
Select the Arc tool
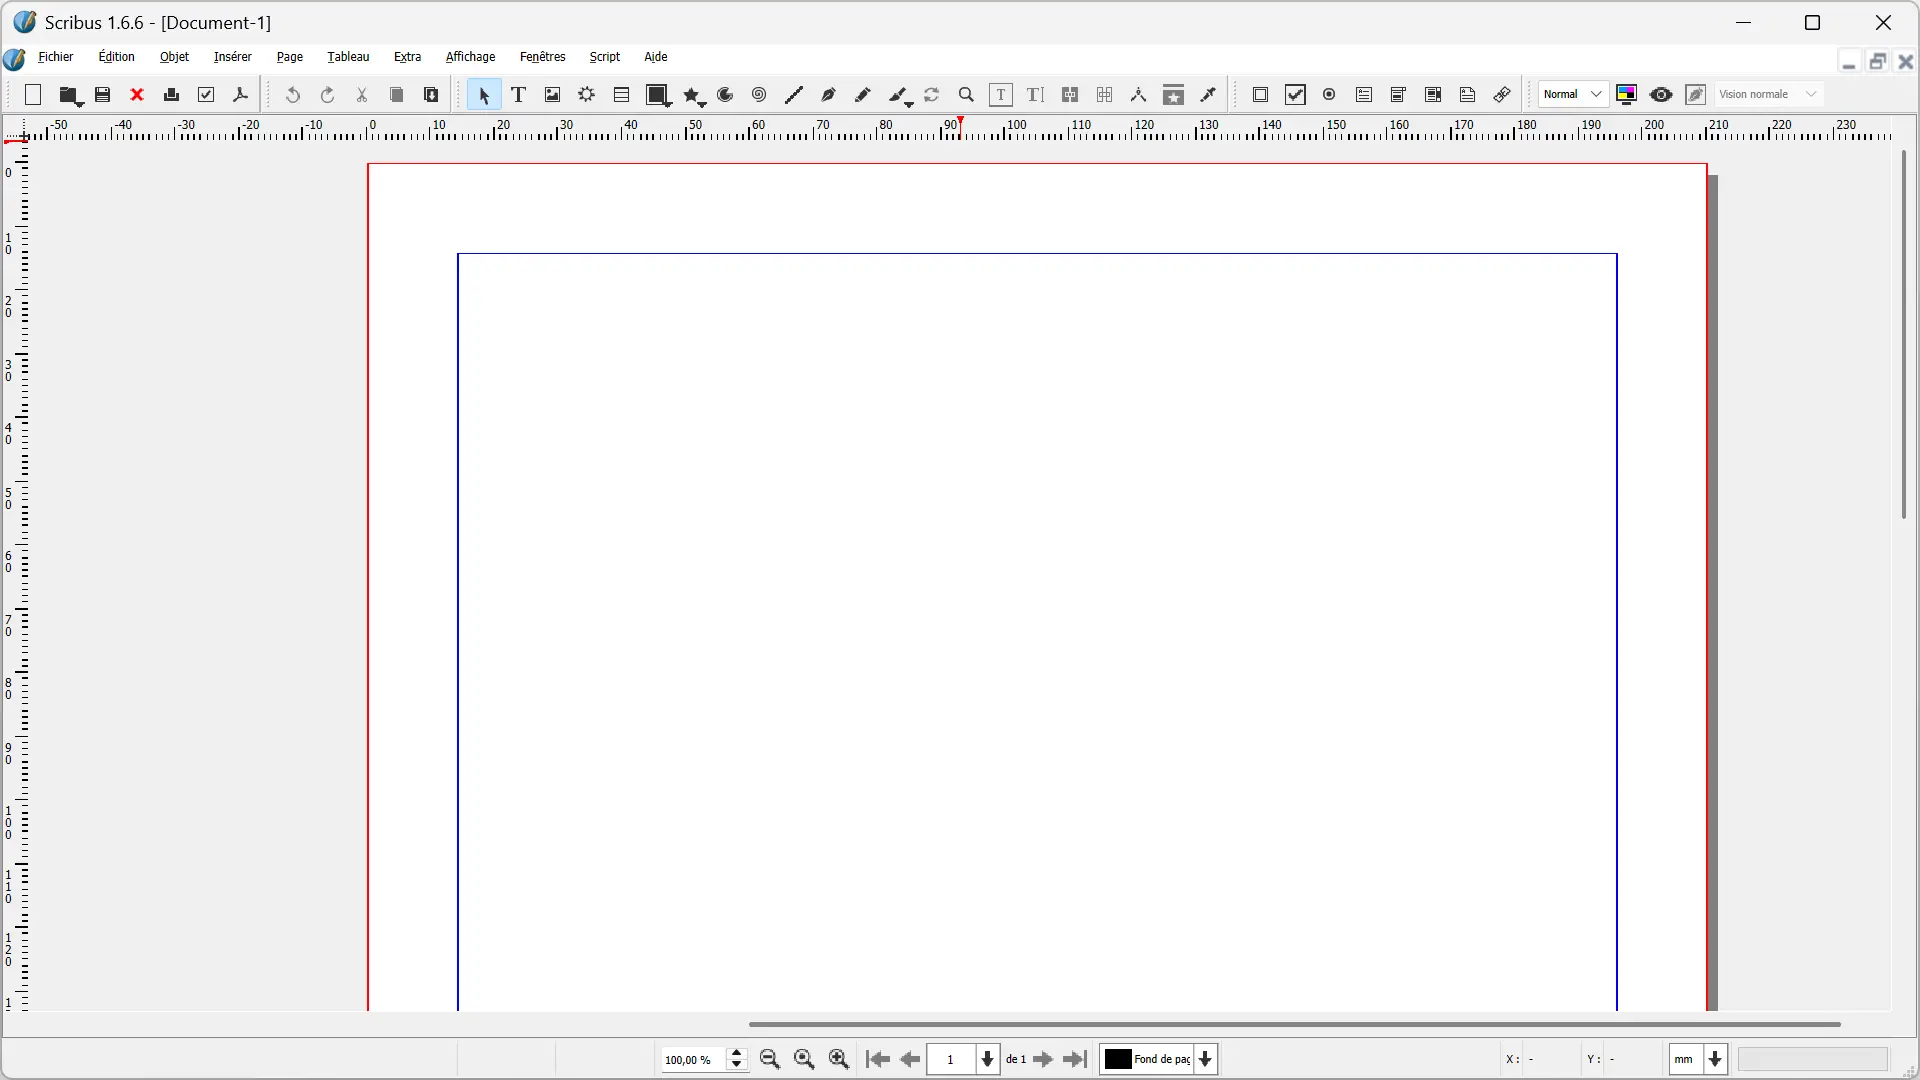pyautogui.click(x=726, y=95)
